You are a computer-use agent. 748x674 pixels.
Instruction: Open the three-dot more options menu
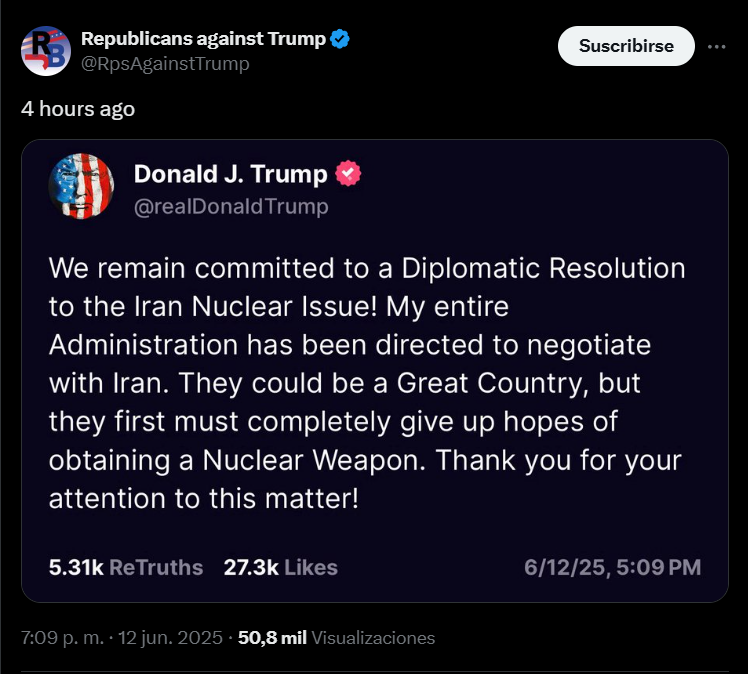point(716,46)
